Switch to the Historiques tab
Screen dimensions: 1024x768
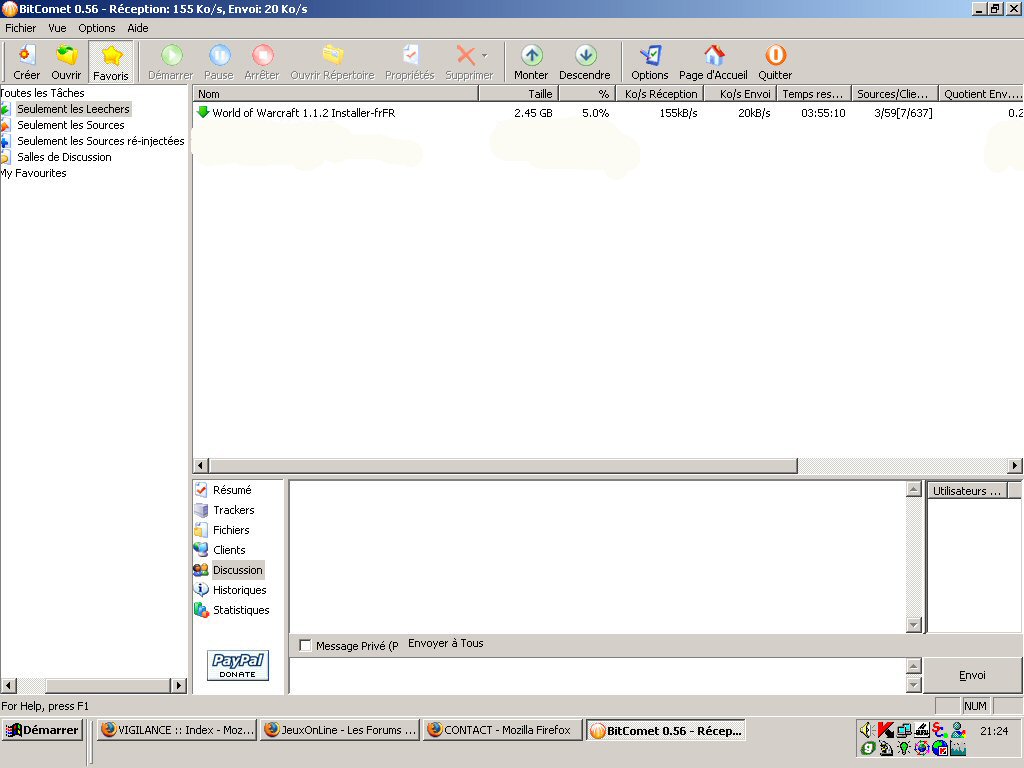(x=240, y=590)
